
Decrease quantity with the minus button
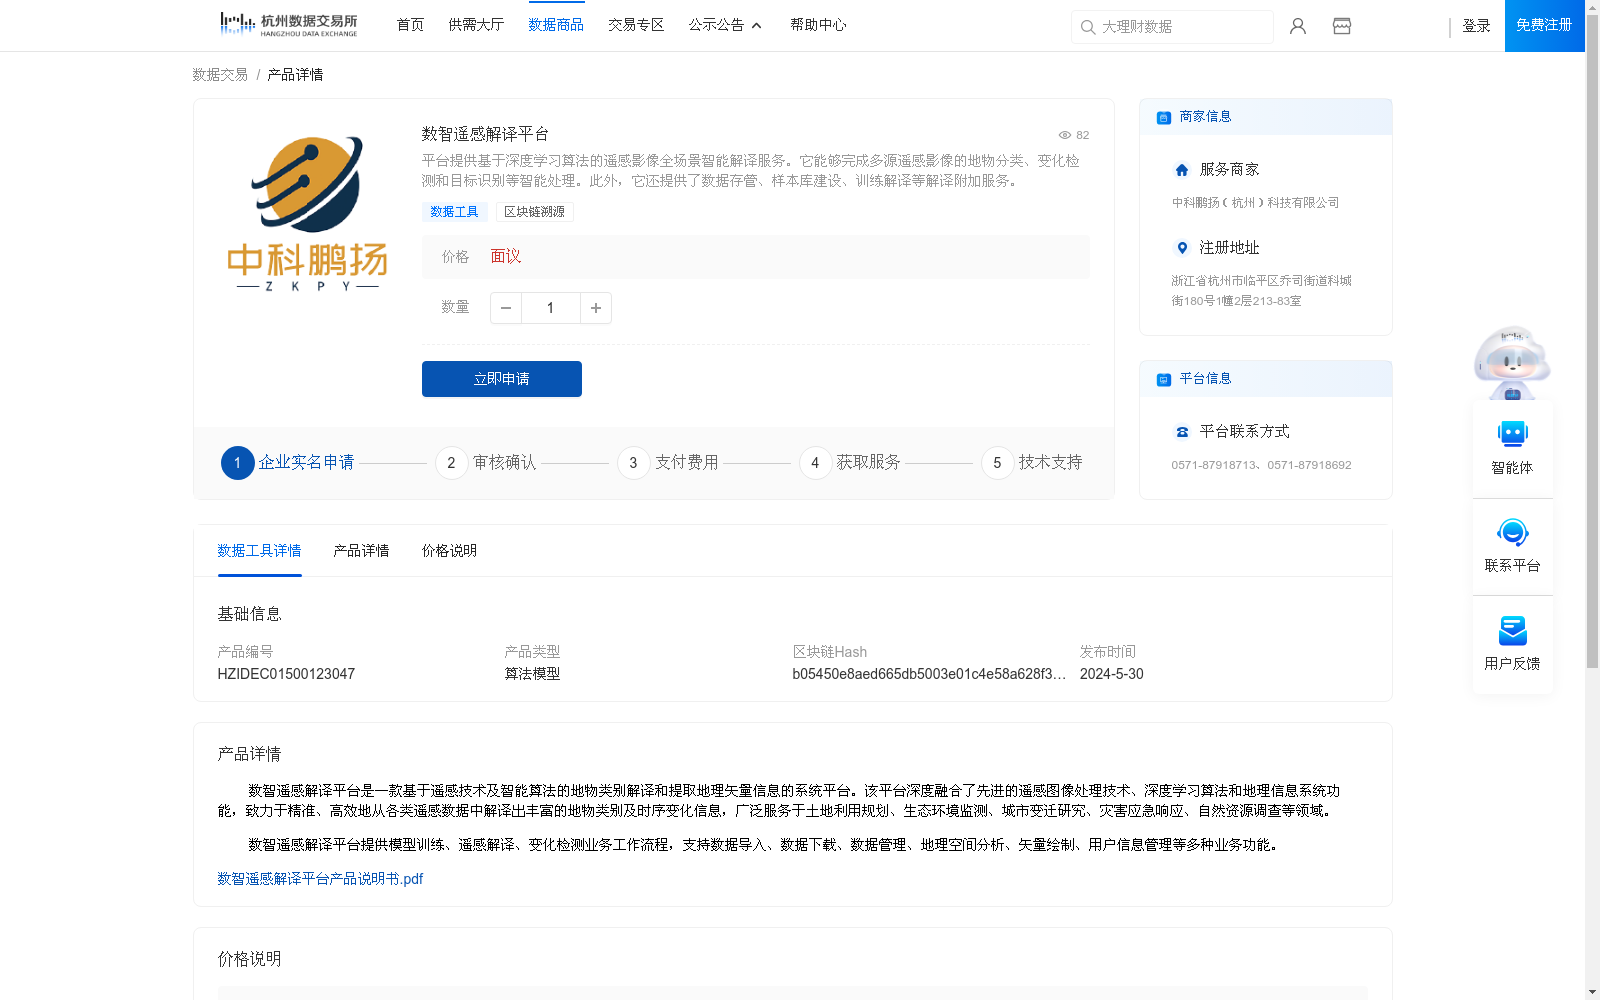coord(506,308)
